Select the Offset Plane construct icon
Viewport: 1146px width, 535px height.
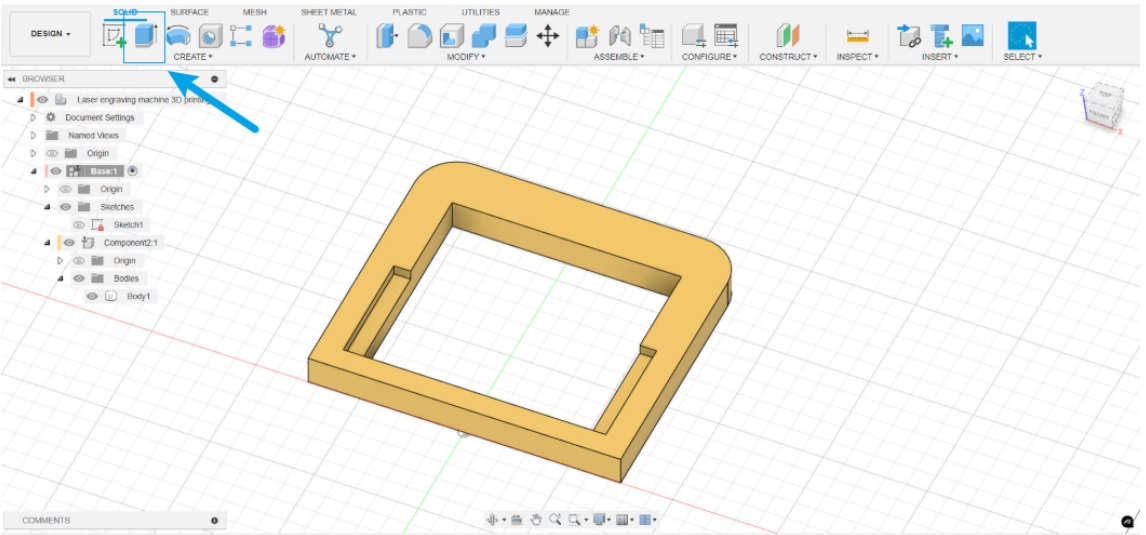click(788, 35)
